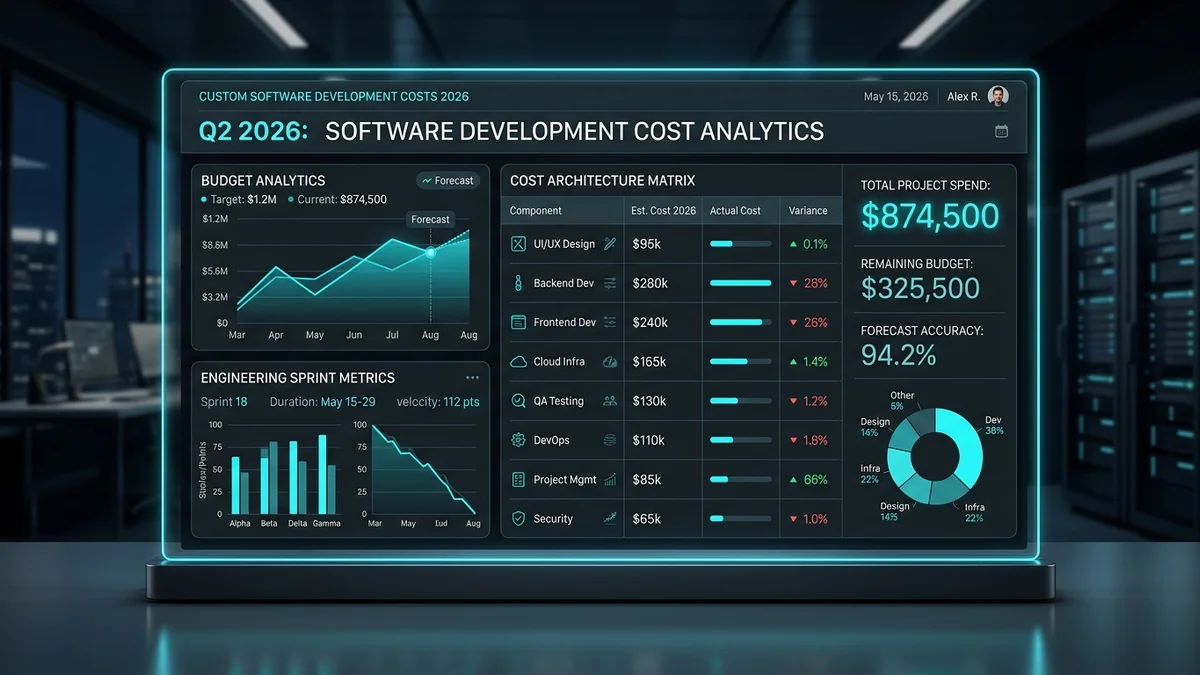Click the Backend Dev actual cost progress bar
1200x675 pixels.
[x=740, y=283]
